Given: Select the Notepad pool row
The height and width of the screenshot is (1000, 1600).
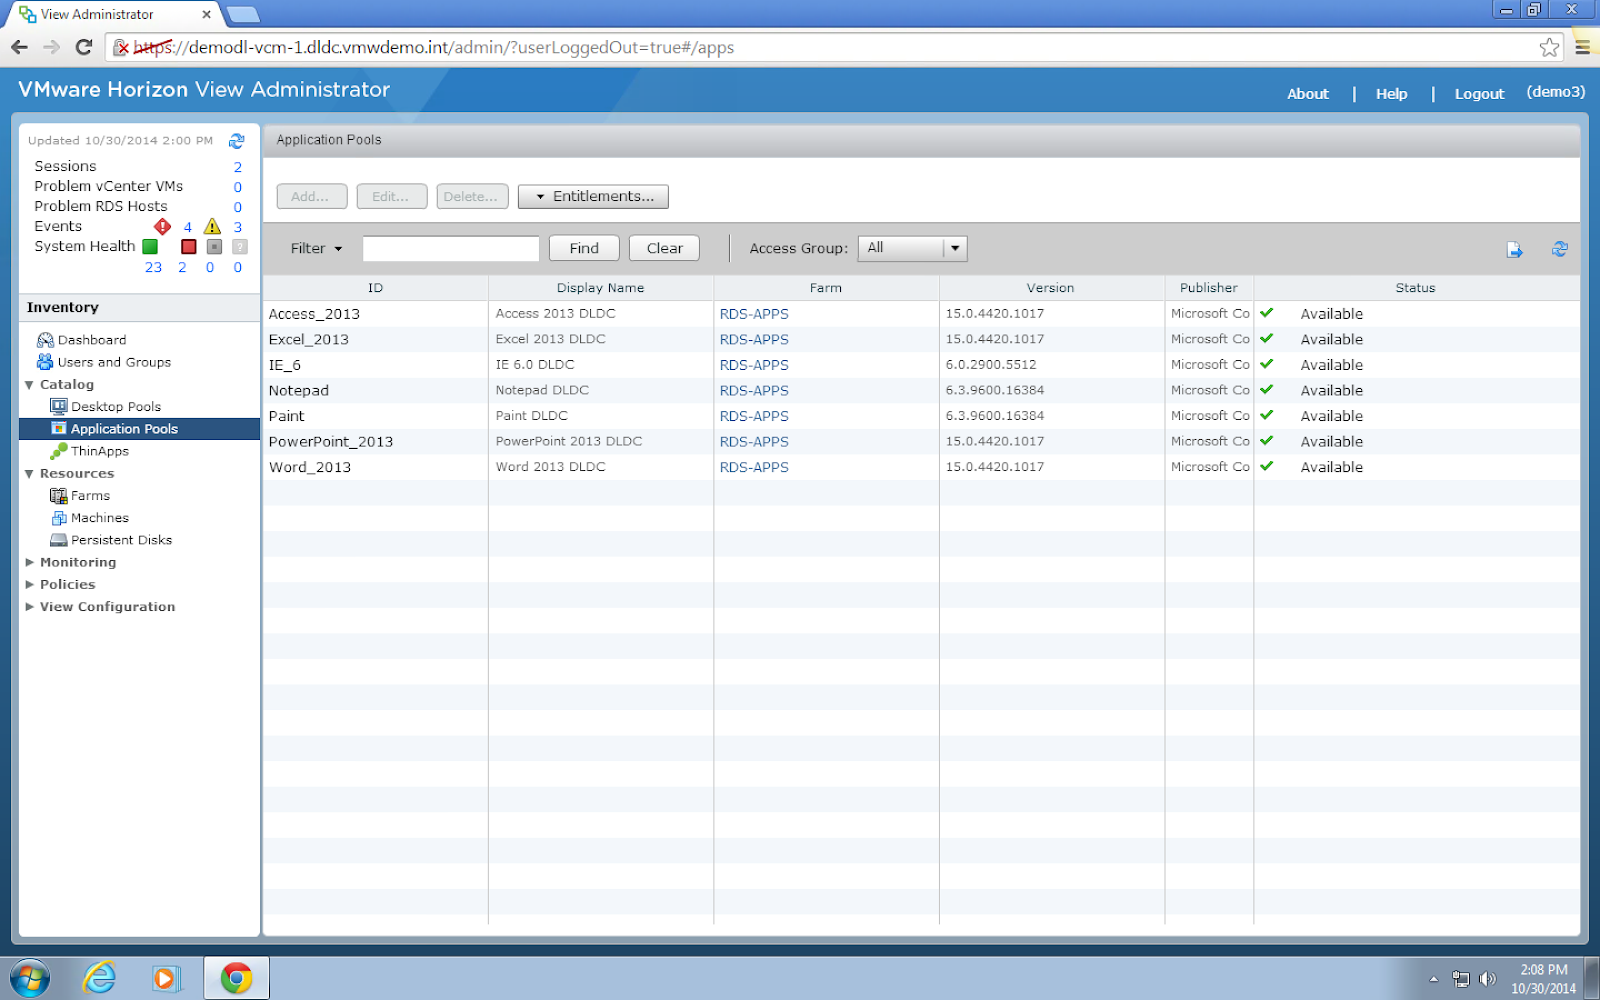Looking at the screenshot, I should pyautogui.click(x=921, y=390).
